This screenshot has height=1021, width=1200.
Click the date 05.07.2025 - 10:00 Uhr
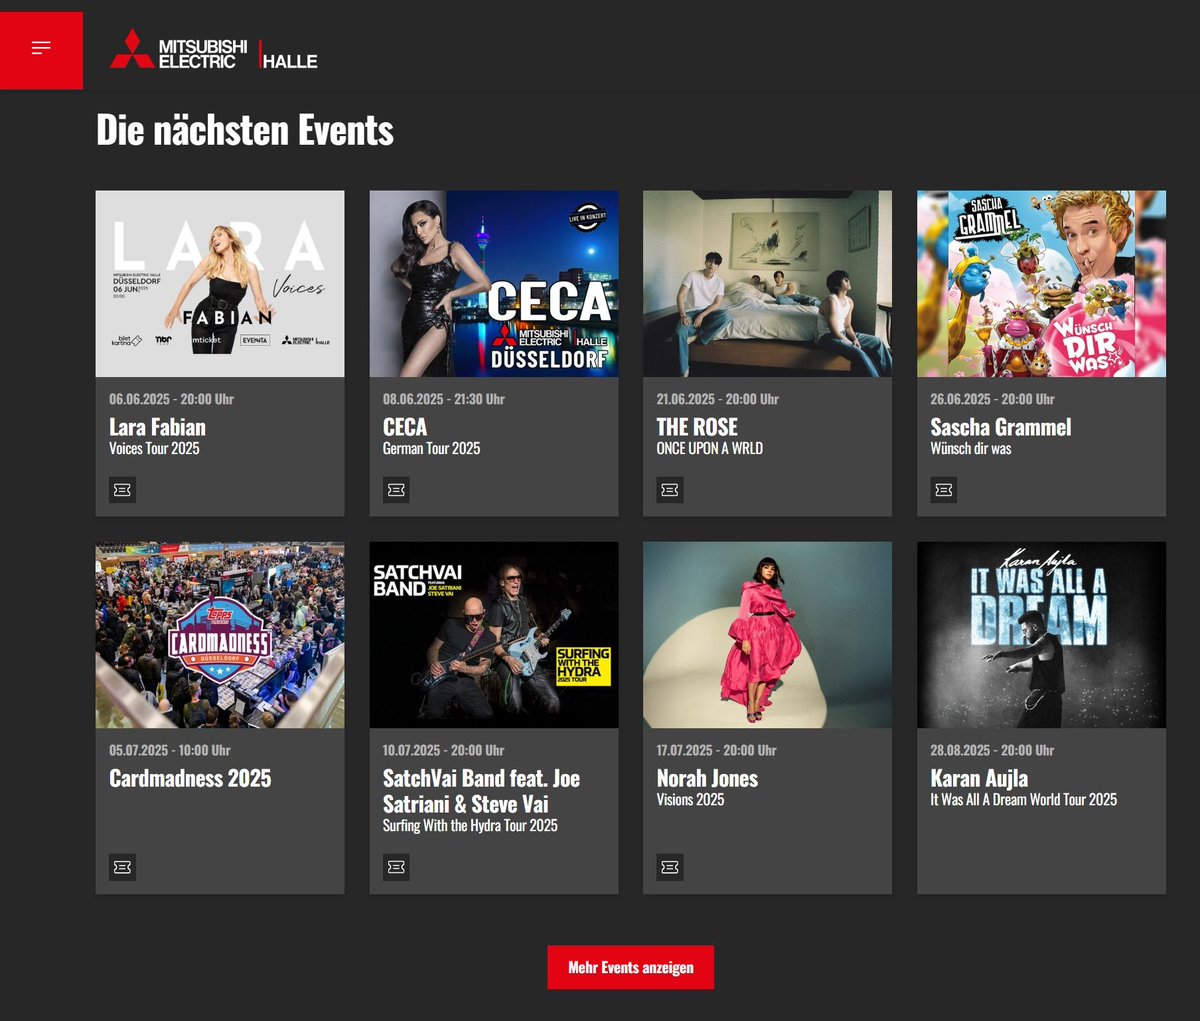point(170,750)
